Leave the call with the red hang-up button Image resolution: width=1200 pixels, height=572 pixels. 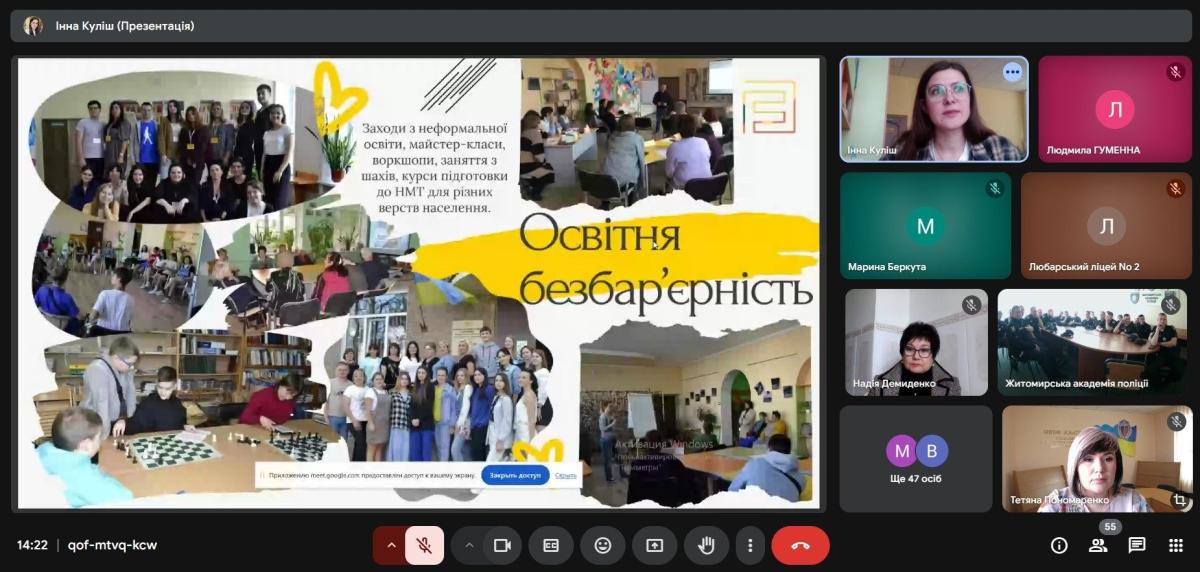[x=800, y=545]
